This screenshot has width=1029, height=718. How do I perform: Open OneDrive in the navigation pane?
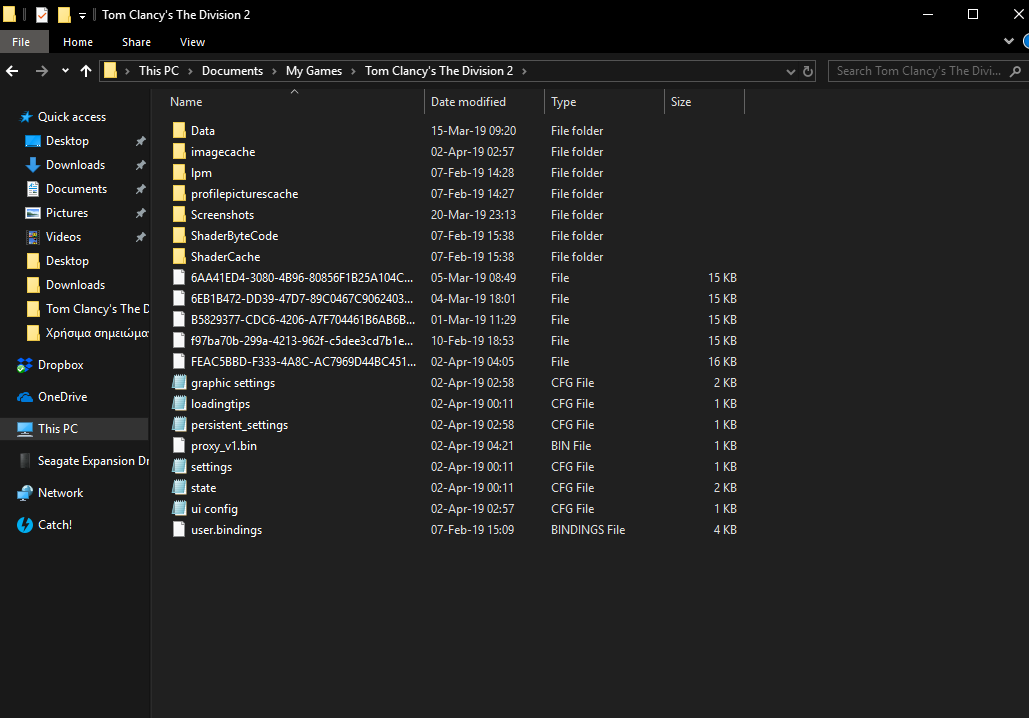coord(62,397)
